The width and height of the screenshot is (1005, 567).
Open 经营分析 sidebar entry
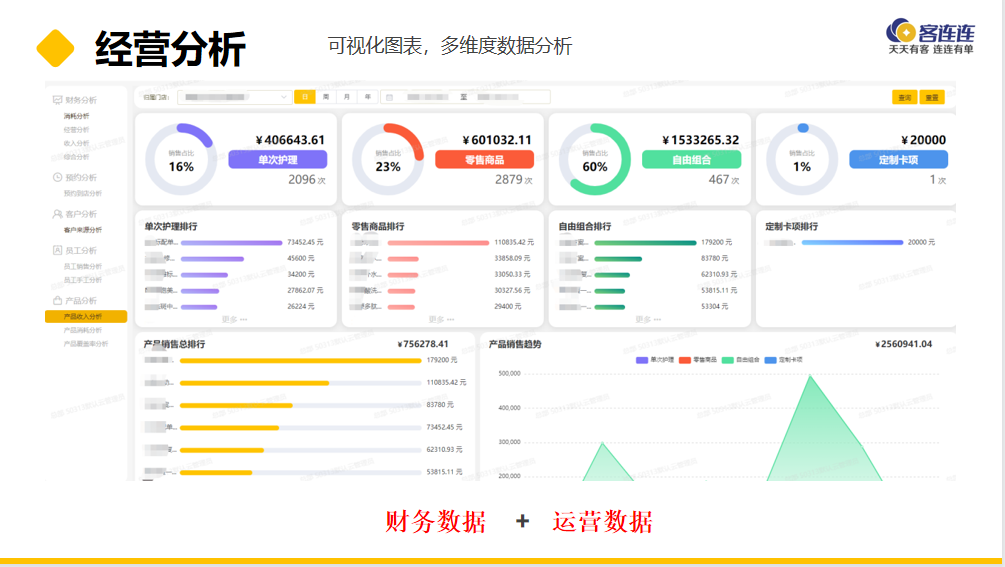(76, 129)
